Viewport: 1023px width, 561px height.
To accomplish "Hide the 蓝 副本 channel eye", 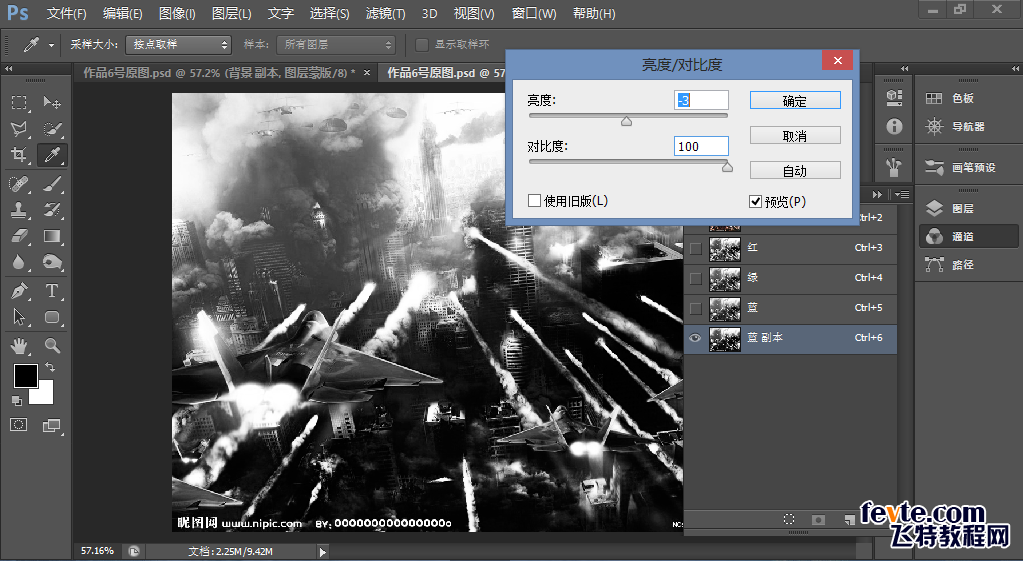I will pyautogui.click(x=695, y=338).
